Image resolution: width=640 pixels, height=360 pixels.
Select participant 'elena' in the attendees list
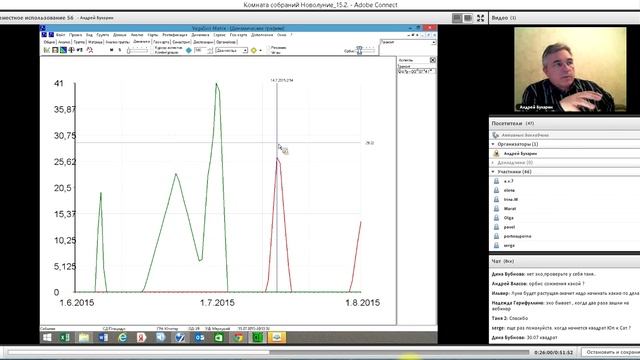coord(509,190)
